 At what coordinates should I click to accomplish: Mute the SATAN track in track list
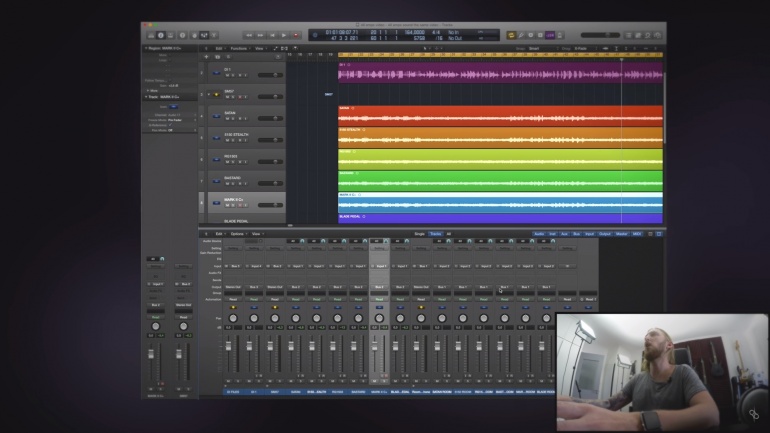point(227,120)
